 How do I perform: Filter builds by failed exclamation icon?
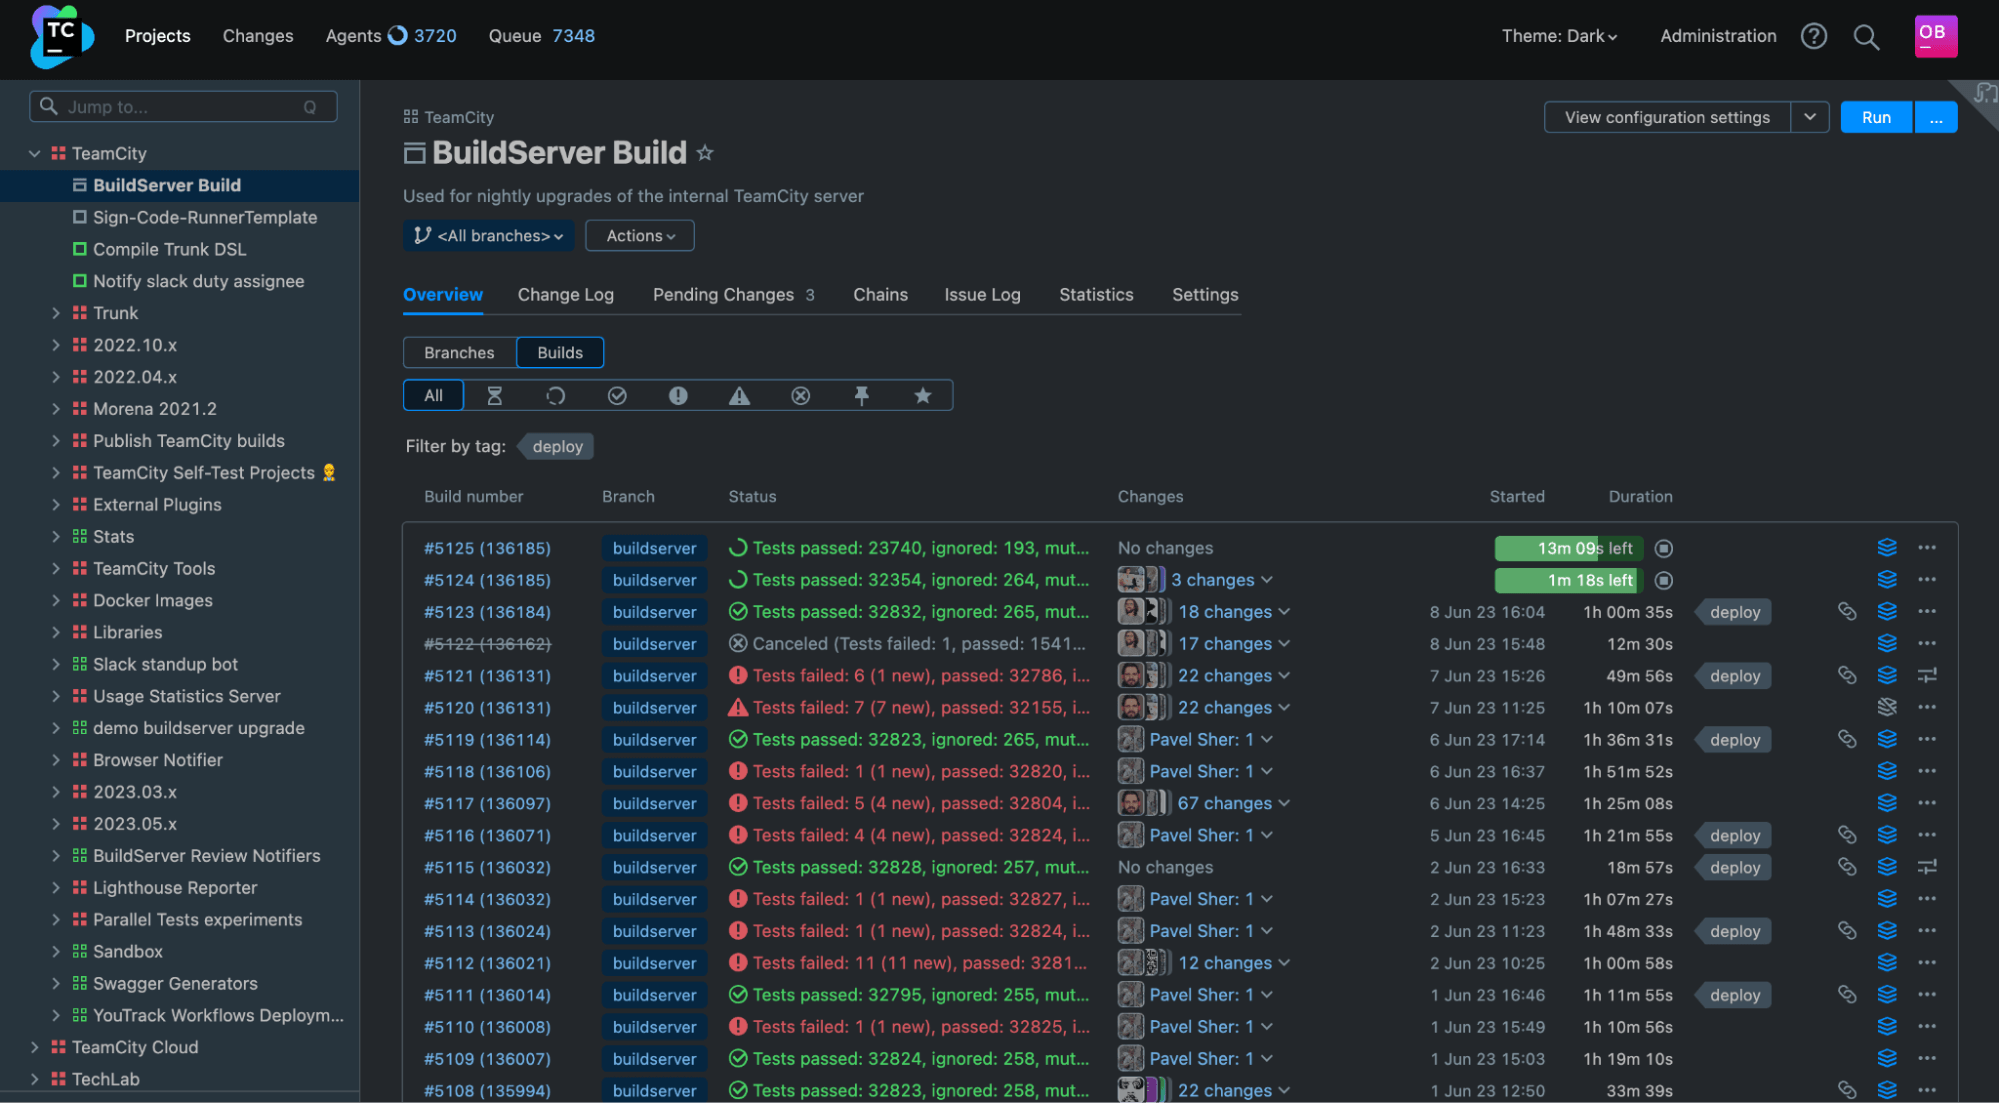[x=678, y=396]
